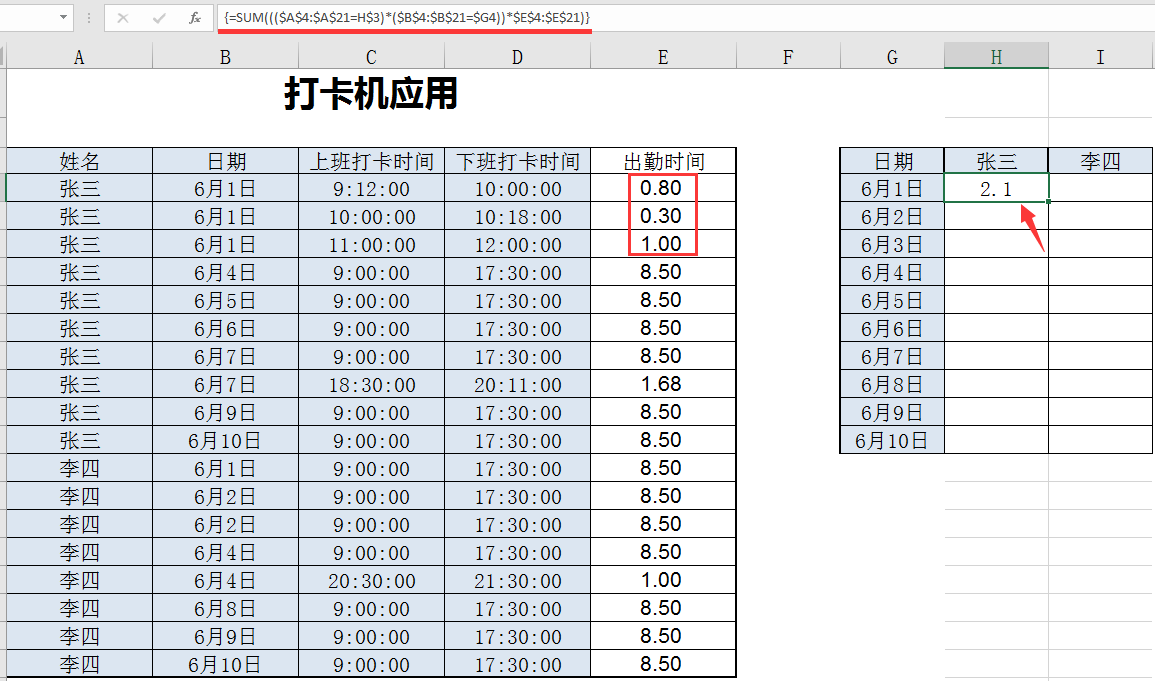Screen dimensions: 1155x681
Task: Select cell with value 1.68
Action: pos(663,384)
